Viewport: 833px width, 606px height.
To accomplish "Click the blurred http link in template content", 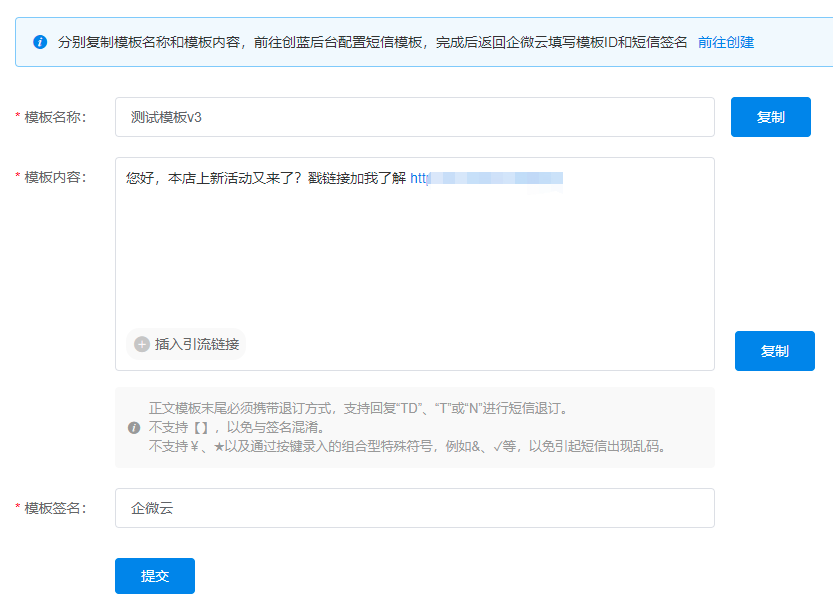I will coord(487,179).
